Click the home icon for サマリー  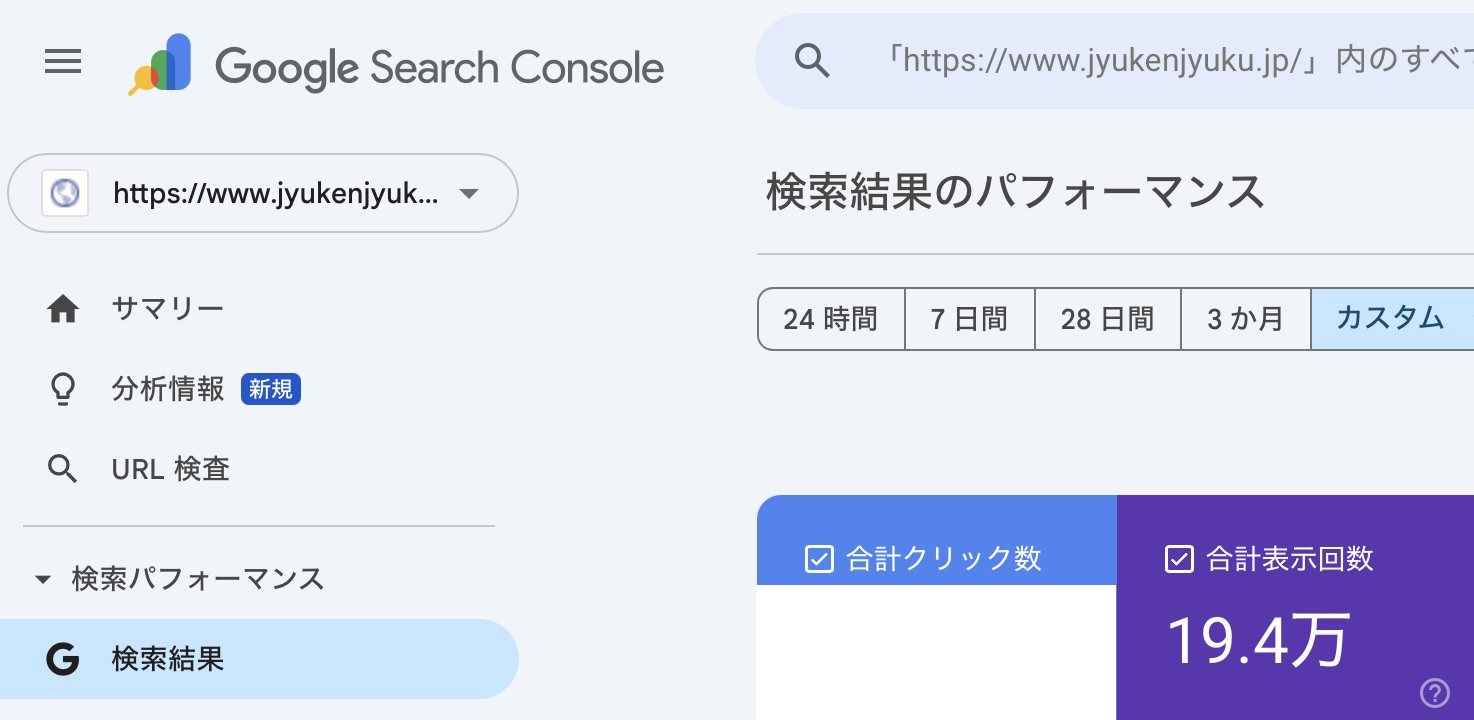coord(63,310)
